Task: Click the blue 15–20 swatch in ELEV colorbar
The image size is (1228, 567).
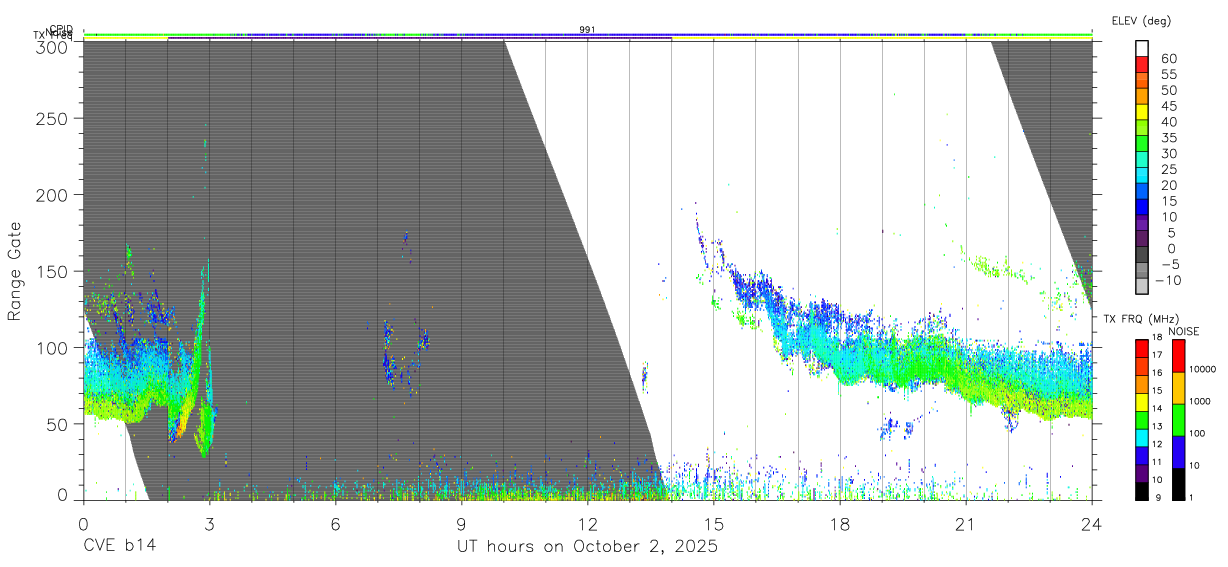Action: (x=1142, y=193)
